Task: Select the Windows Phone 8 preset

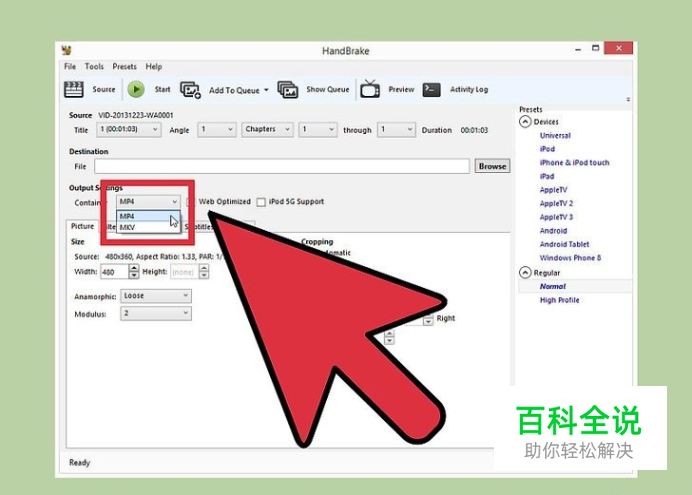Action: [x=570, y=258]
